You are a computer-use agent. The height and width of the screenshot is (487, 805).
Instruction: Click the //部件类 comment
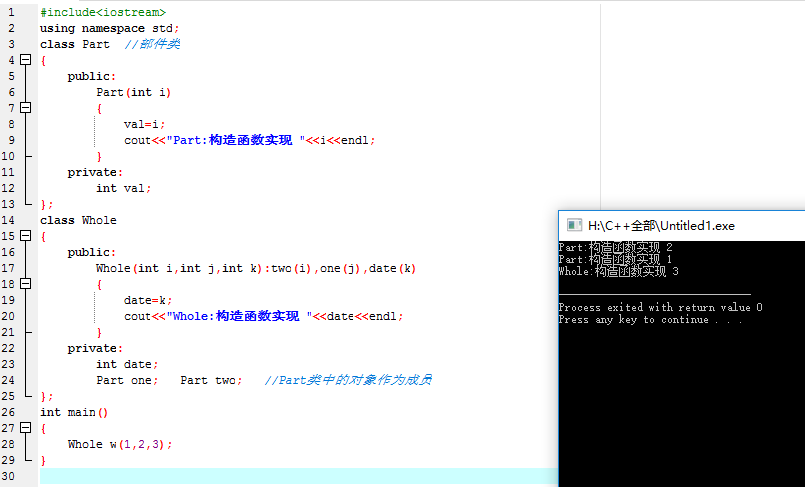click(152, 44)
